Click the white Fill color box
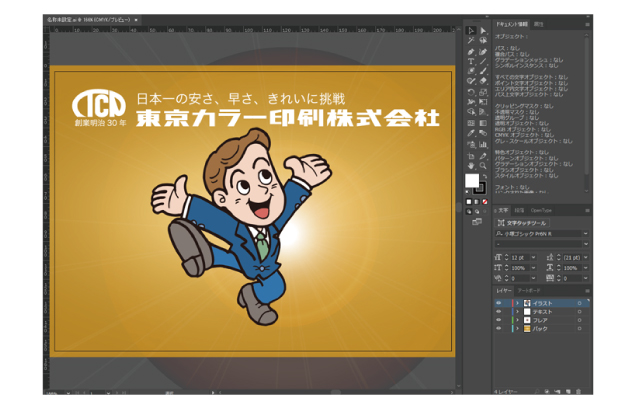 (472, 181)
